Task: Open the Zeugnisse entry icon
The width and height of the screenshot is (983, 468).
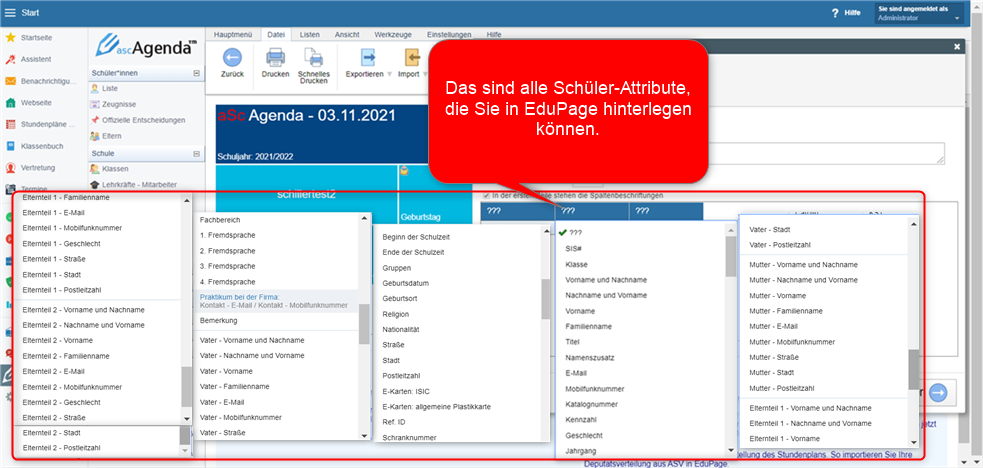Action: pyautogui.click(x=95, y=105)
